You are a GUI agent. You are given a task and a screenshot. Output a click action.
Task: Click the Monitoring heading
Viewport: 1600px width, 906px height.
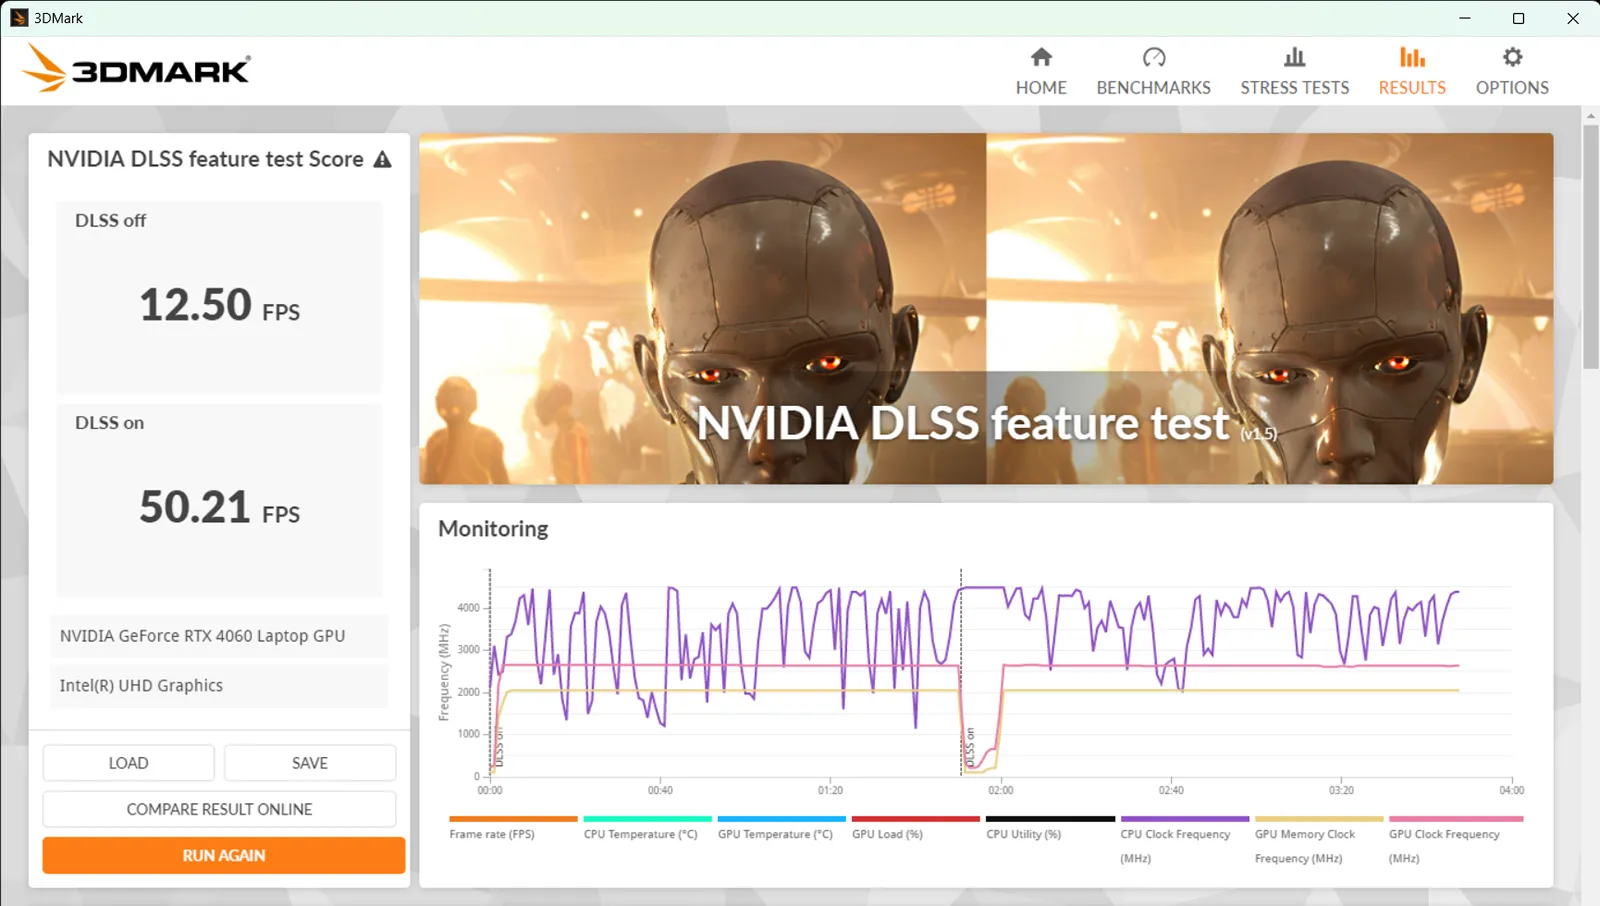pos(493,528)
